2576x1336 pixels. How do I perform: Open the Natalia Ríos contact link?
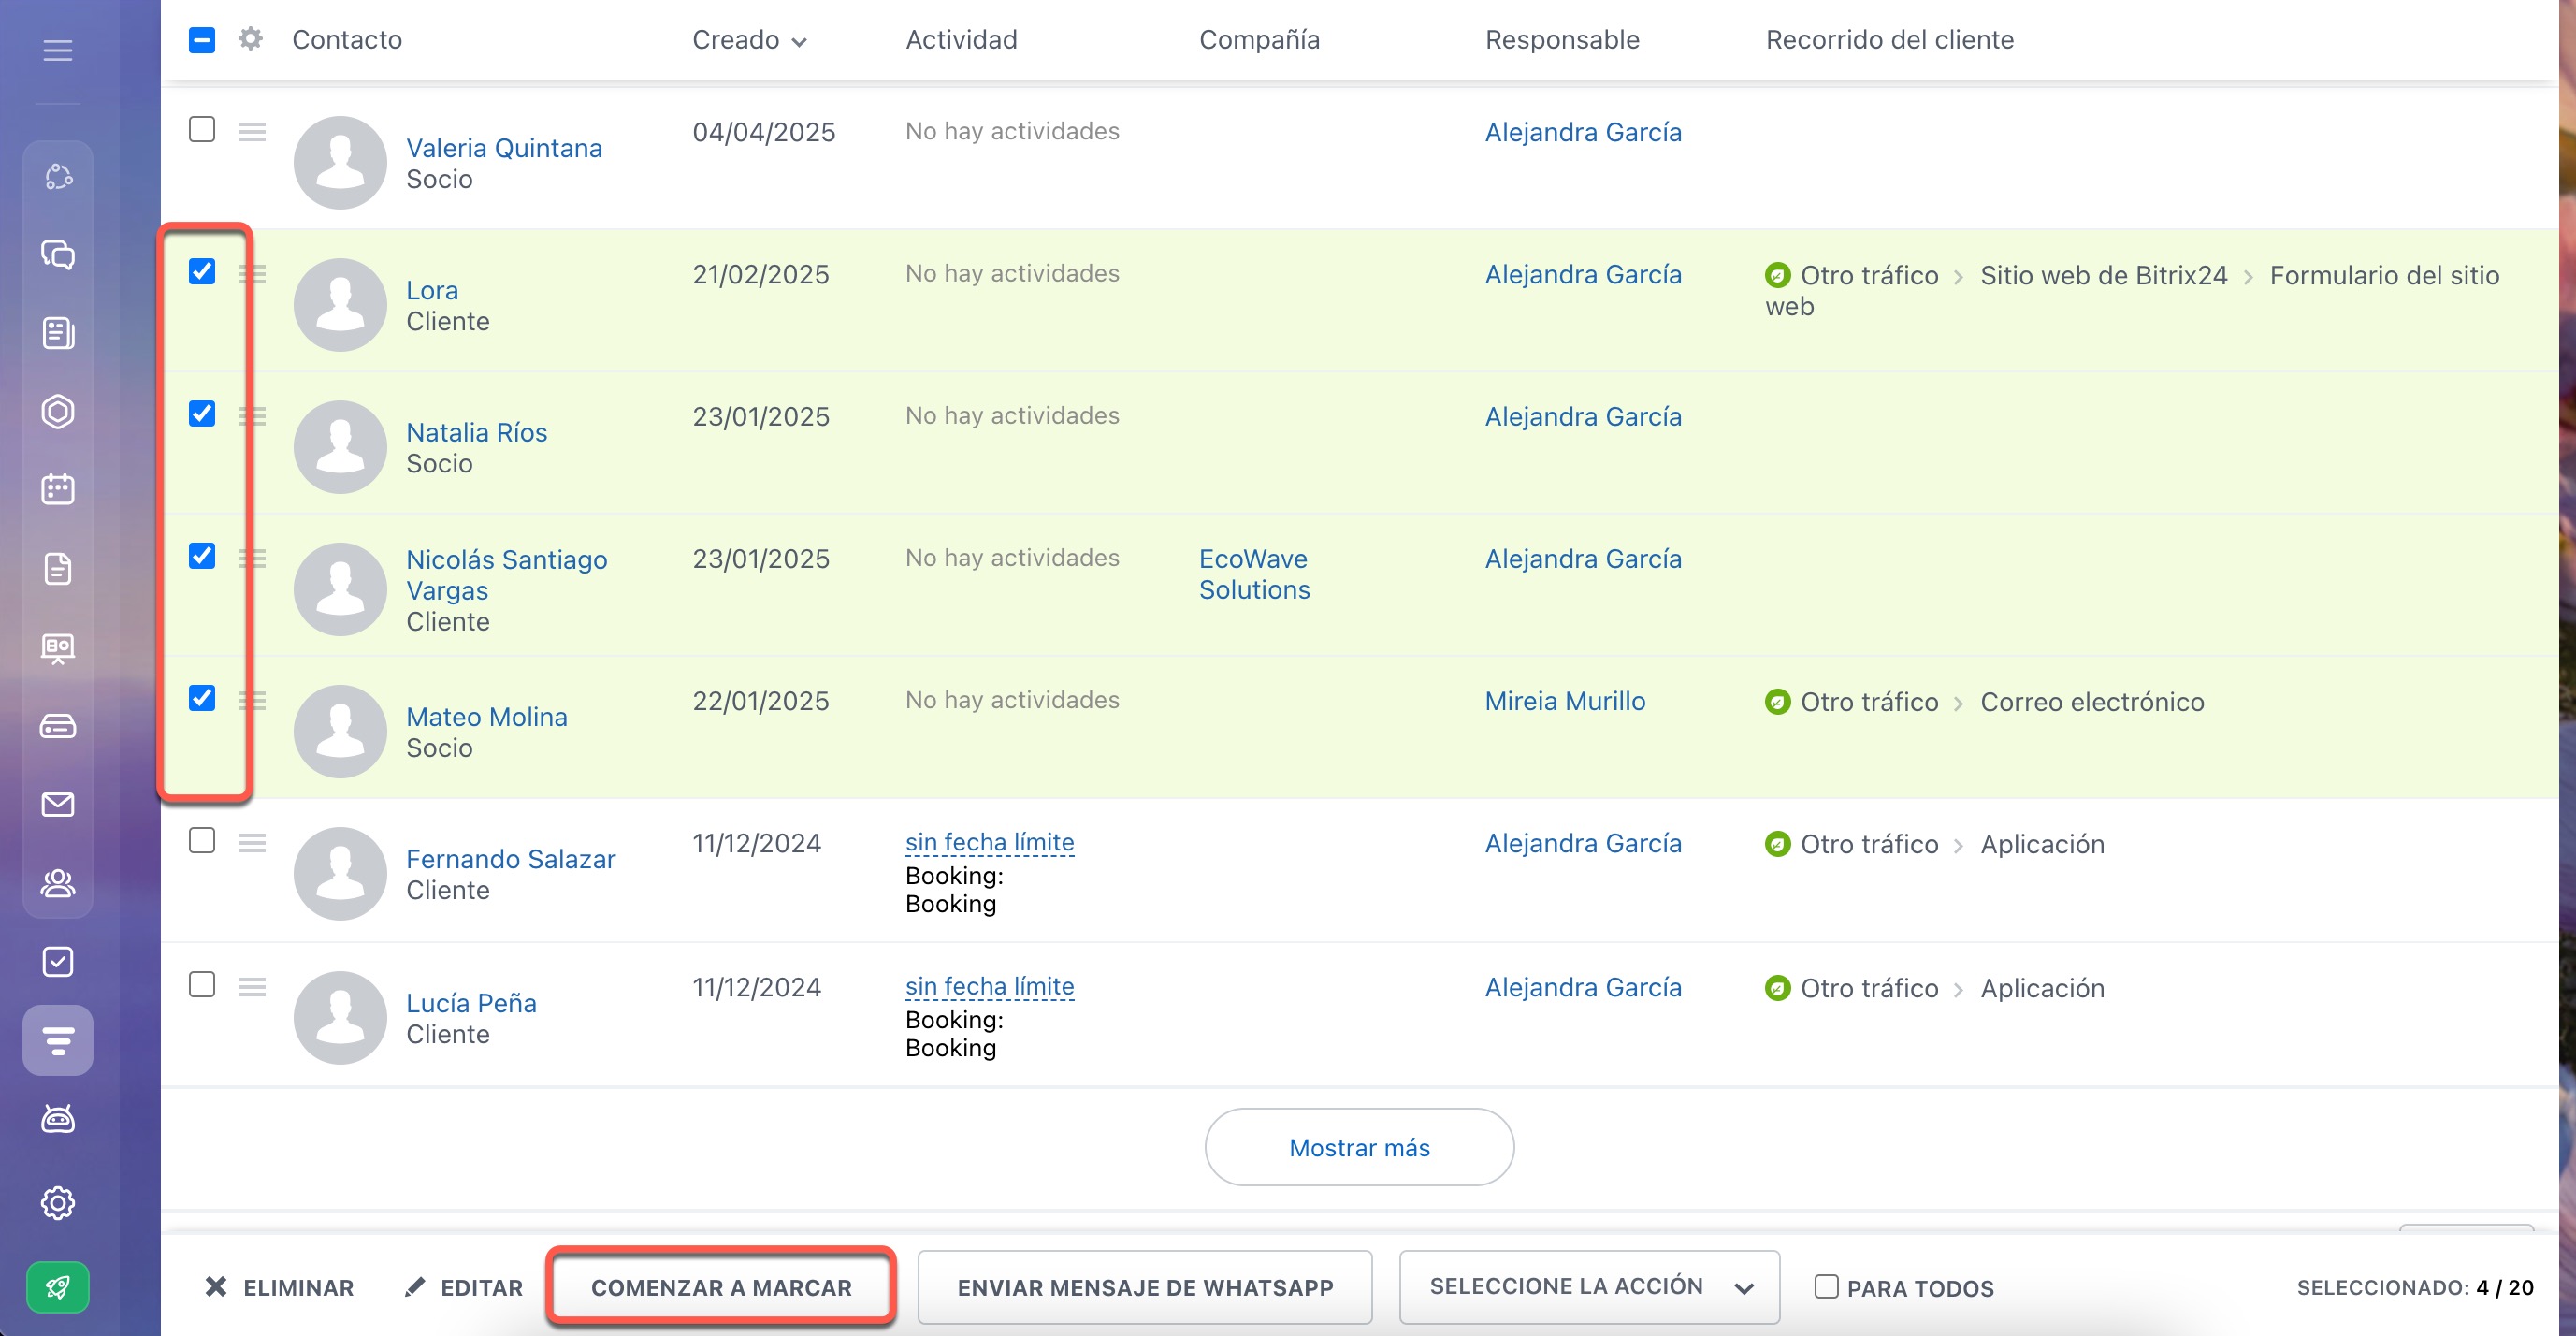[x=476, y=432]
